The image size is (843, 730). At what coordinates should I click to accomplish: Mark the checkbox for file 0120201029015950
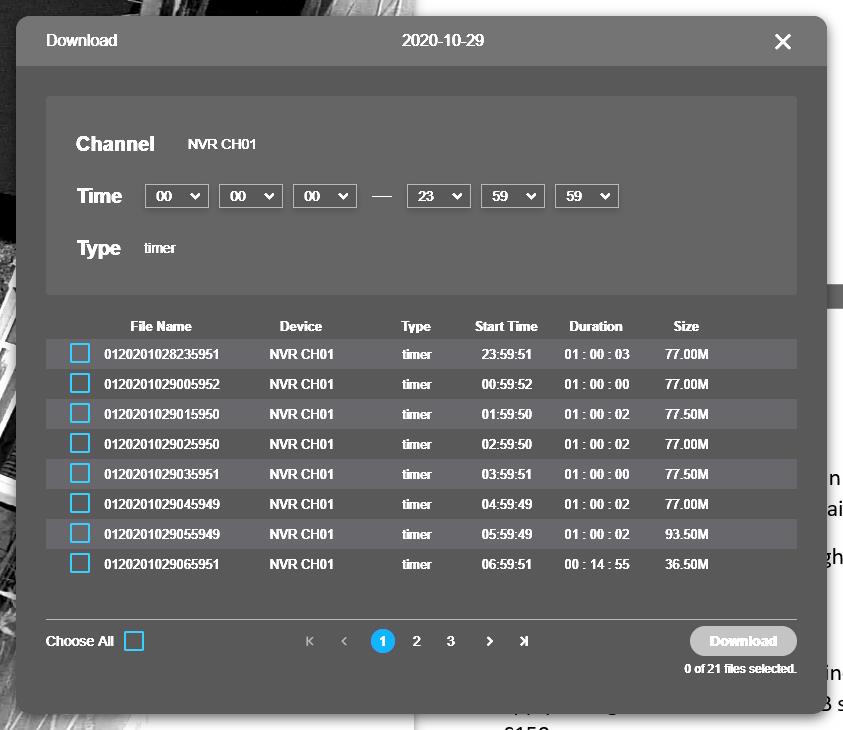click(x=80, y=414)
